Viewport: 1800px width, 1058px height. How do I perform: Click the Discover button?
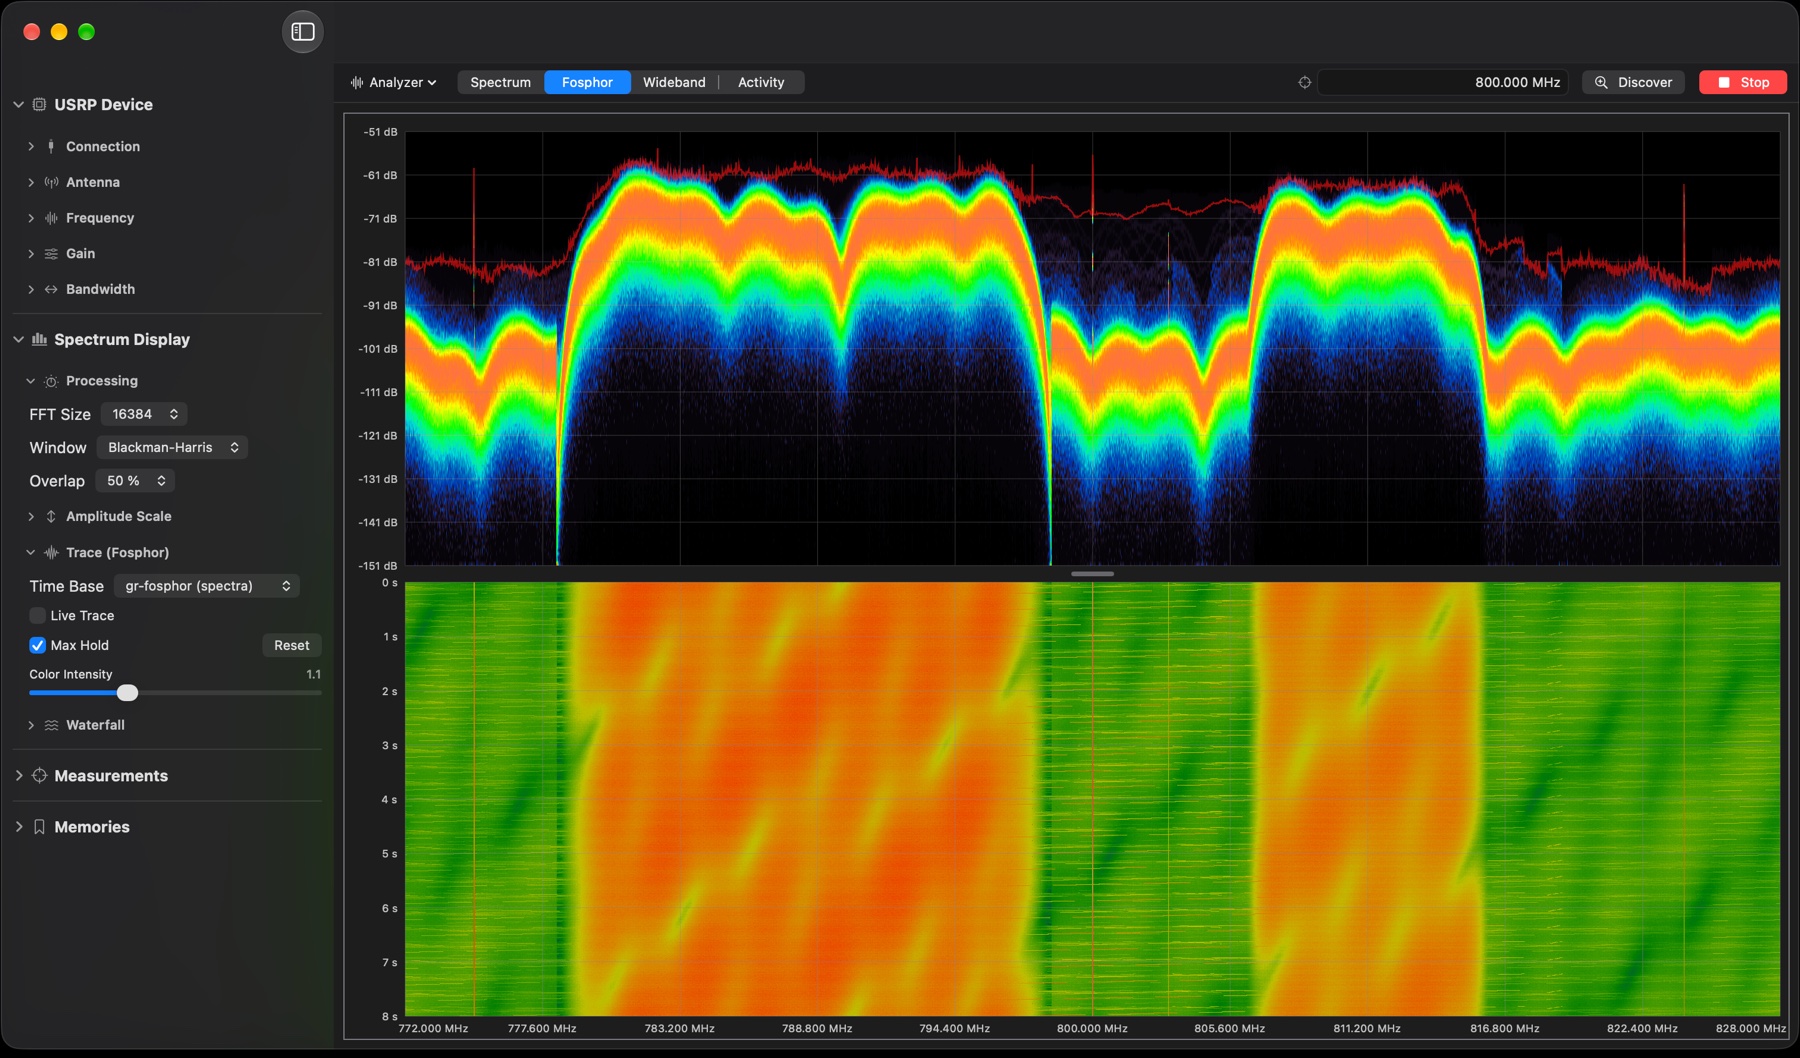click(x=1633, y=82)
